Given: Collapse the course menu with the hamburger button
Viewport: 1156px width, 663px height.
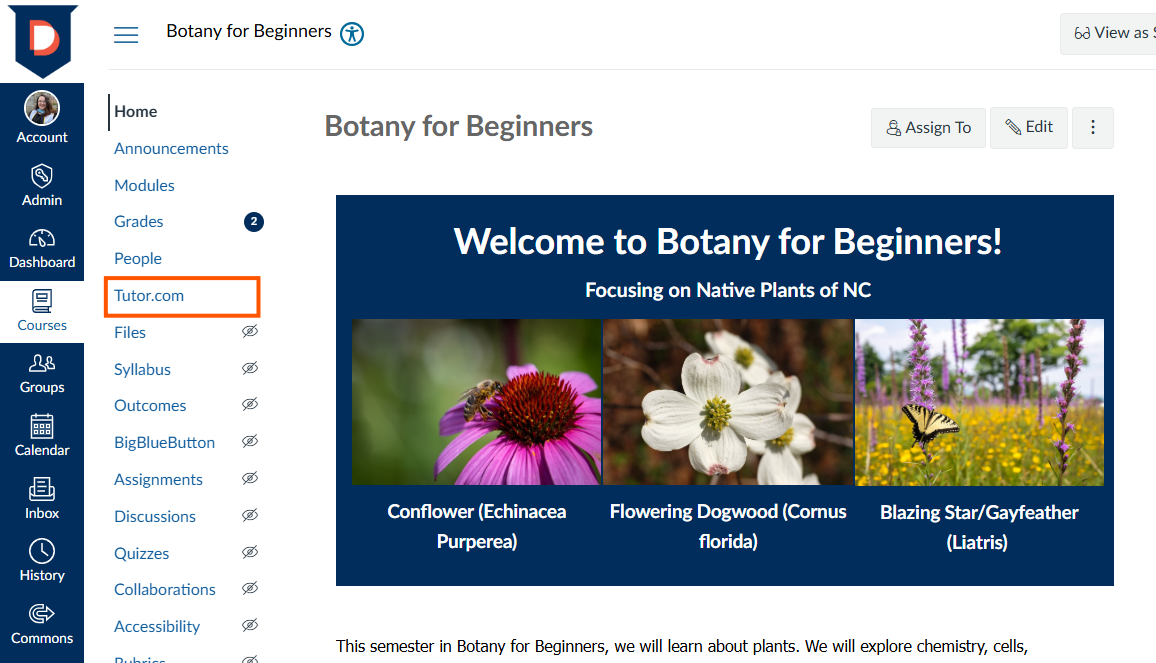Looking at the screenshot, I should (126, 34).
